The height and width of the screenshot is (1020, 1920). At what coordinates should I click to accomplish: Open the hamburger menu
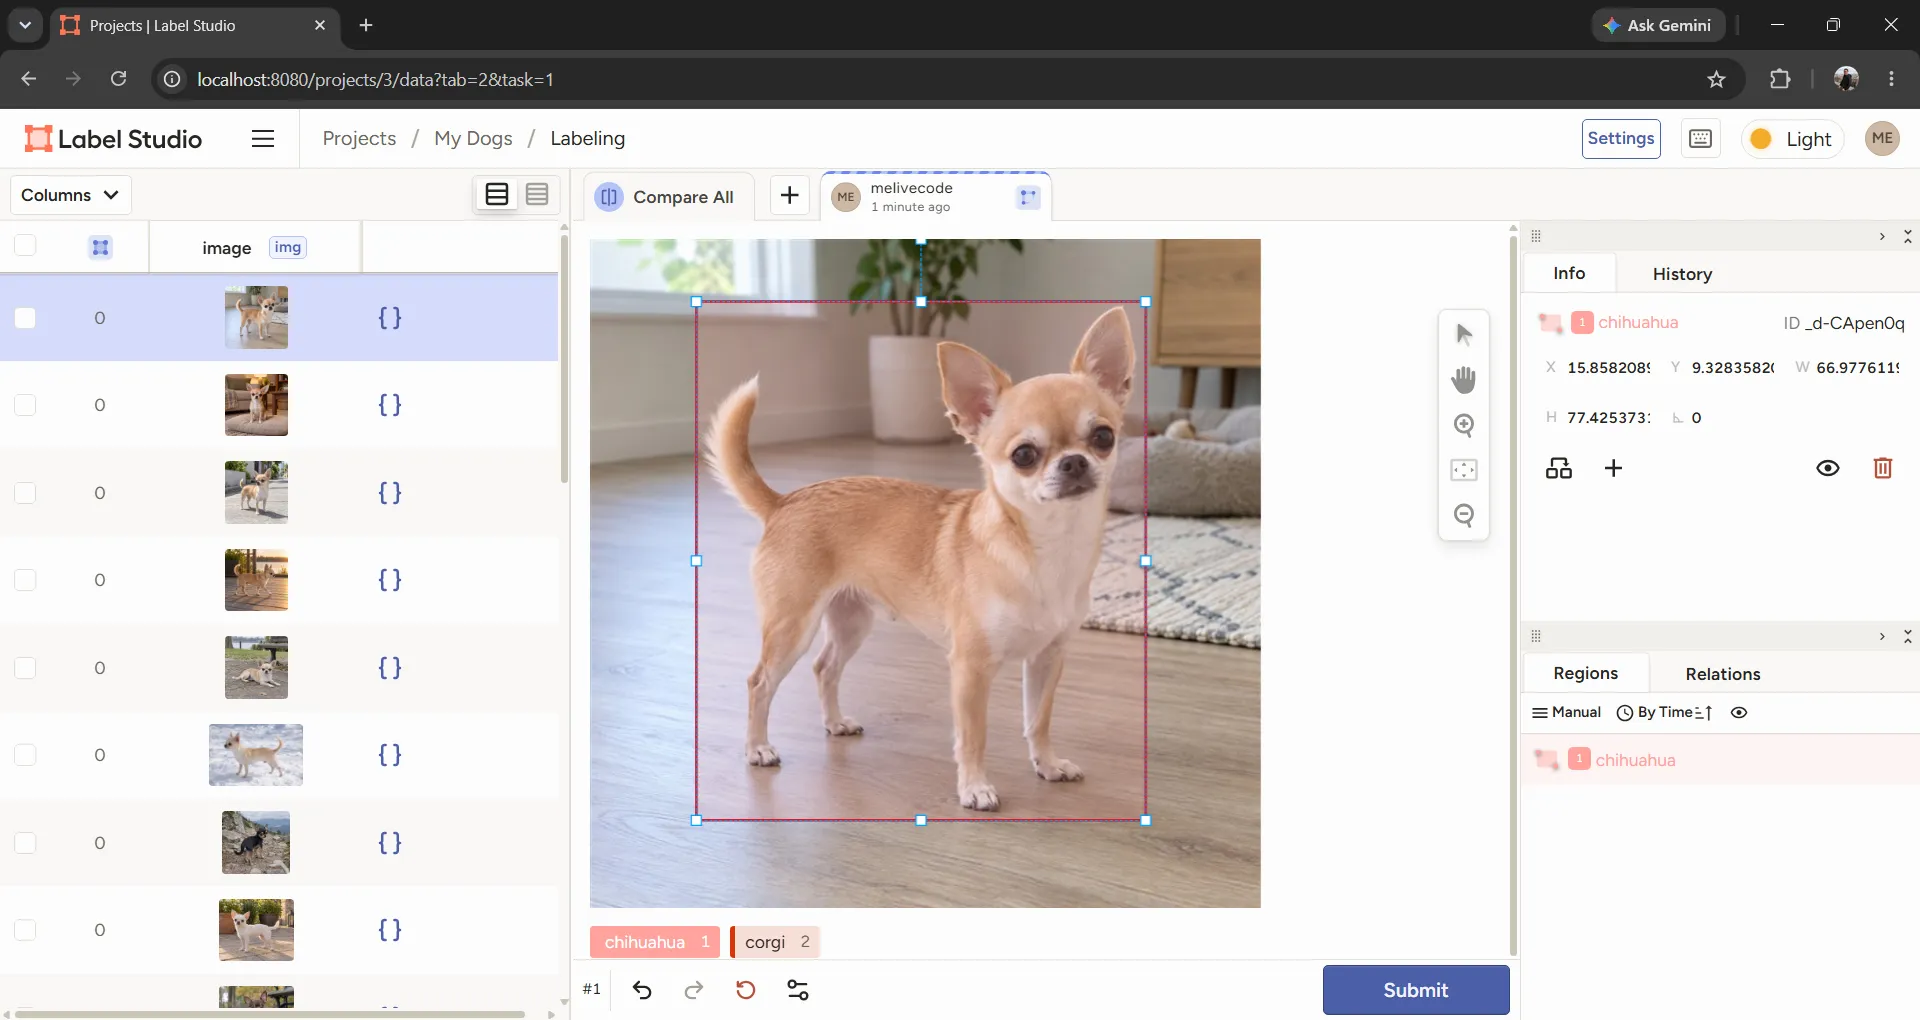pos(263,139)
